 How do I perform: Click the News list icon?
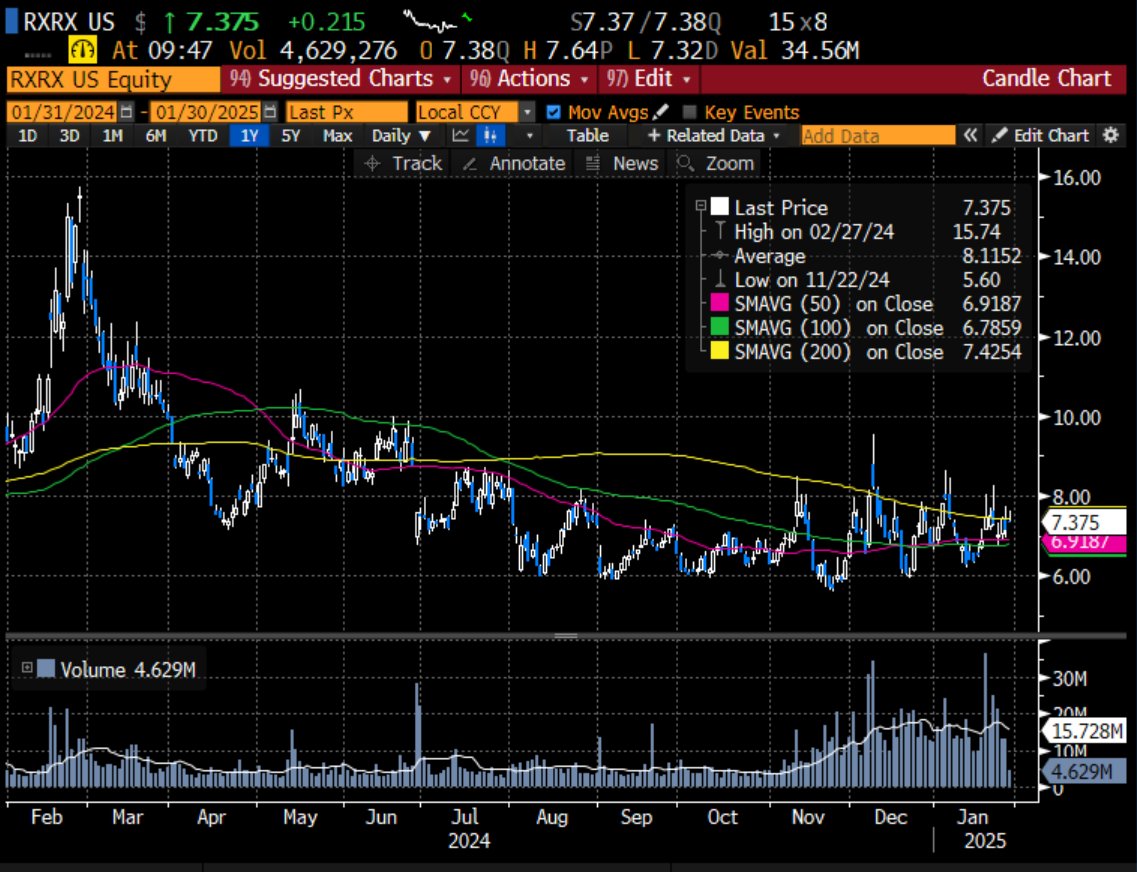coord(592,164)
